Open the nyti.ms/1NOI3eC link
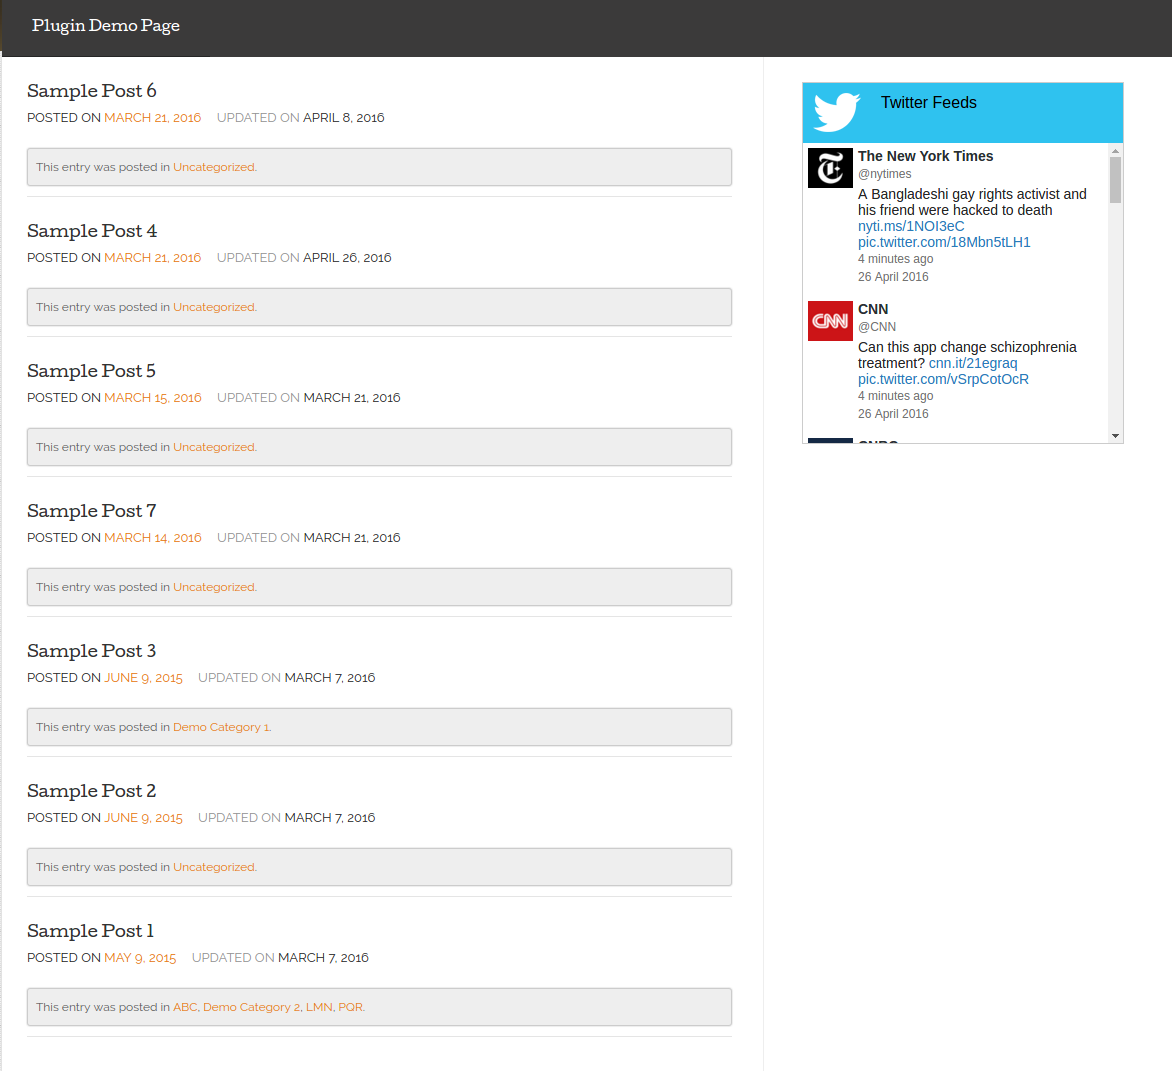 910,226
